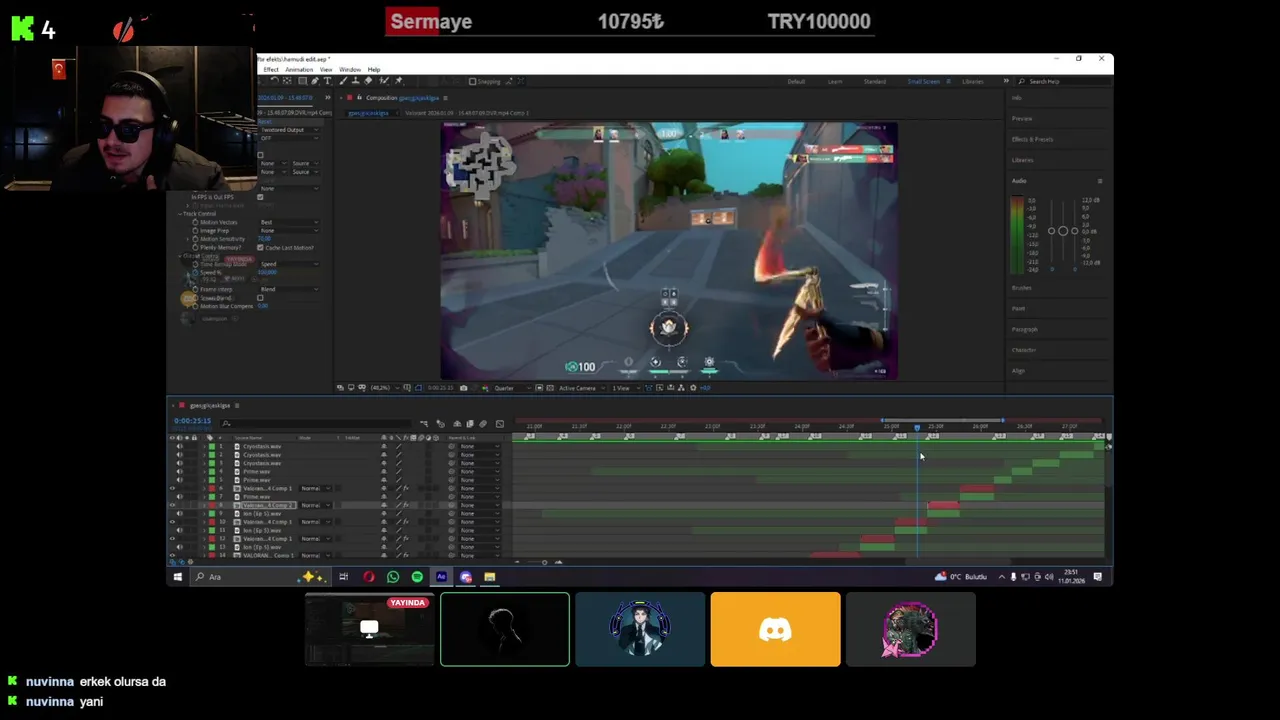Open the Time Remap Mode 'Speed' dropdown
The image size is (1280, 720).
point(289,264)
